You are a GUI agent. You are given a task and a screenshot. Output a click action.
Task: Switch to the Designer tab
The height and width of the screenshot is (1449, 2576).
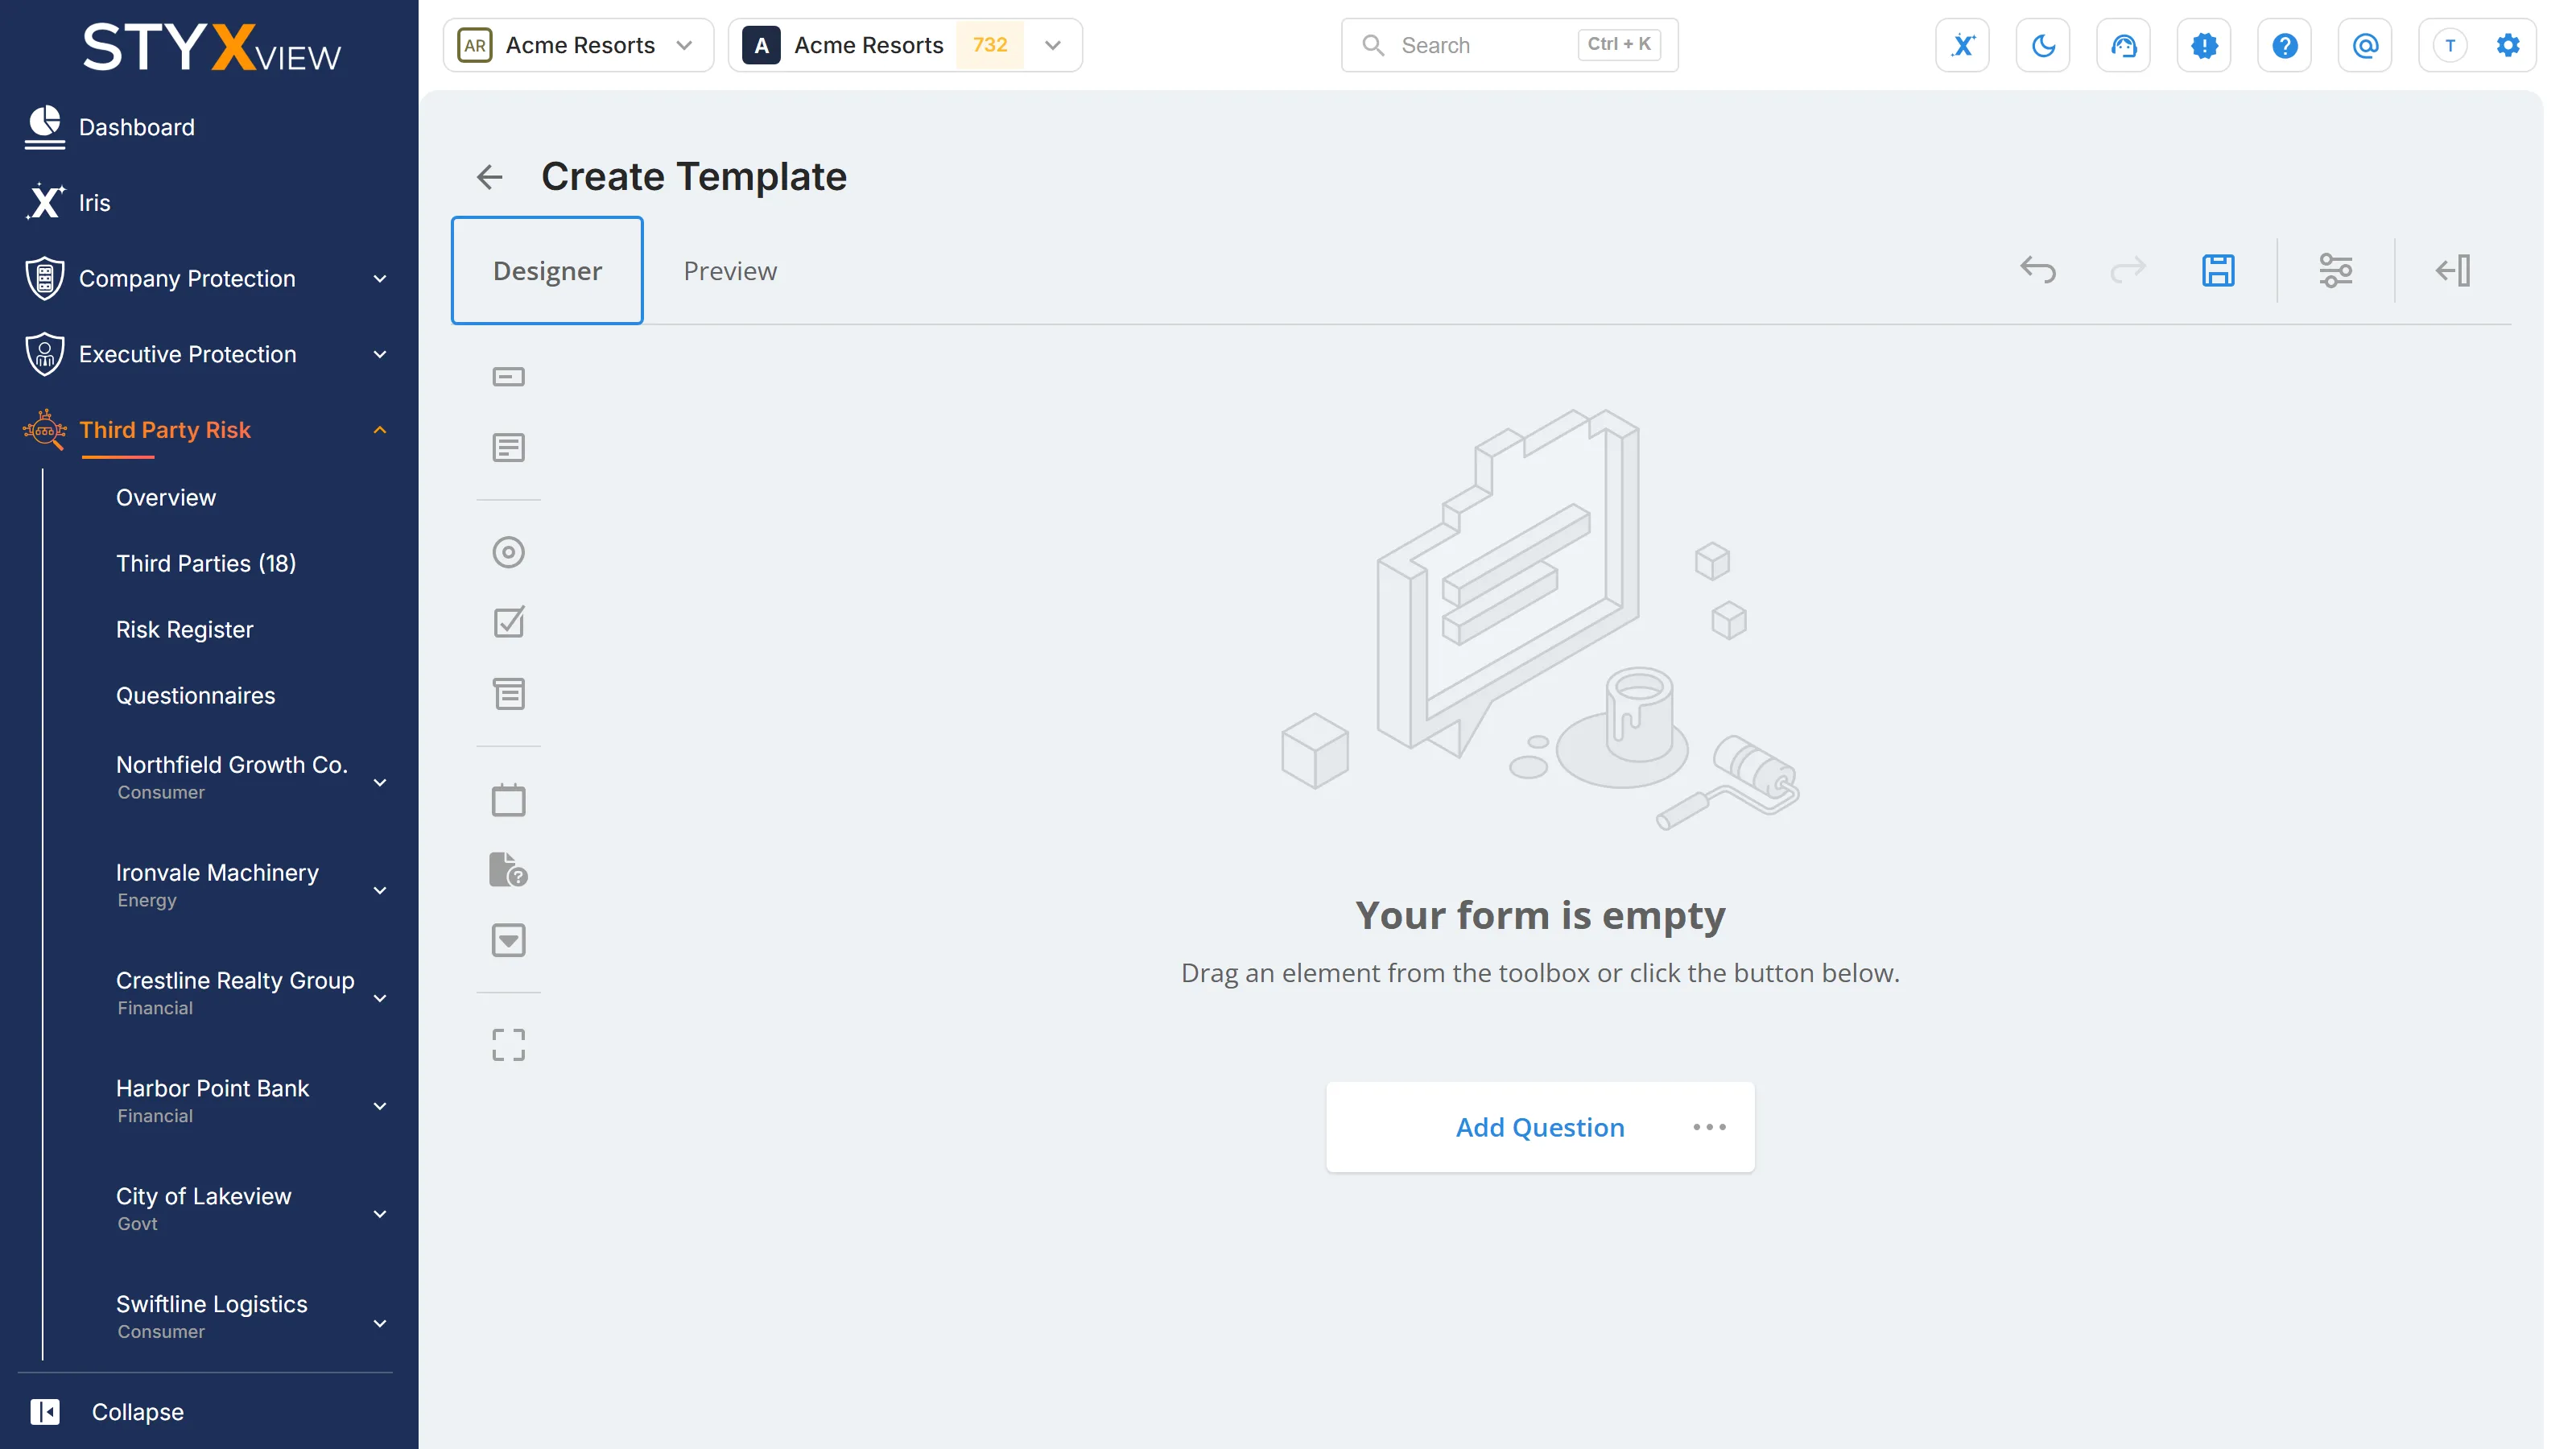[x=547, y=270]
